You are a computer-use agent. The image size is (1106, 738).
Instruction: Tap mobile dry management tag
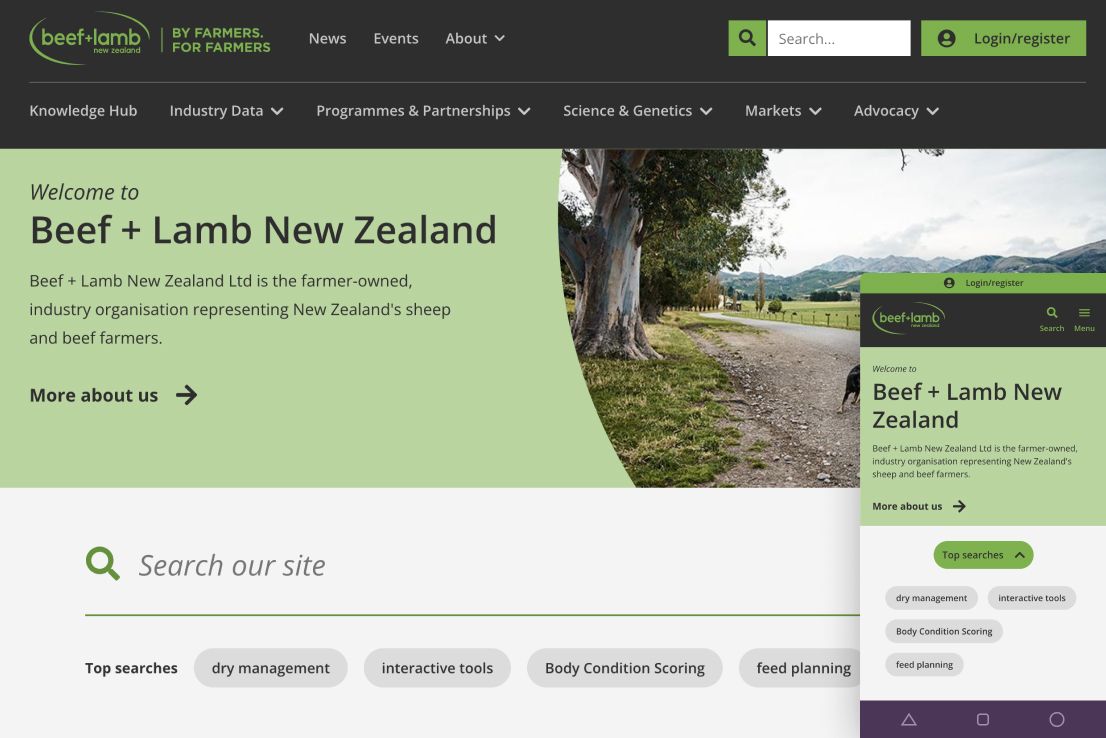click(931, 598)
